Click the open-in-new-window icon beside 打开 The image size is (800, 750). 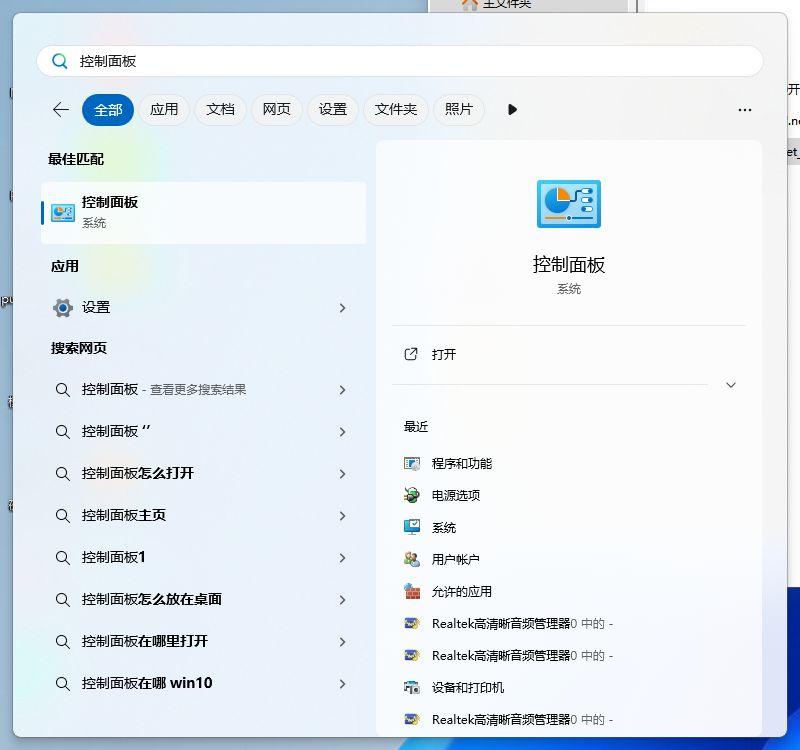coord(411,354)
